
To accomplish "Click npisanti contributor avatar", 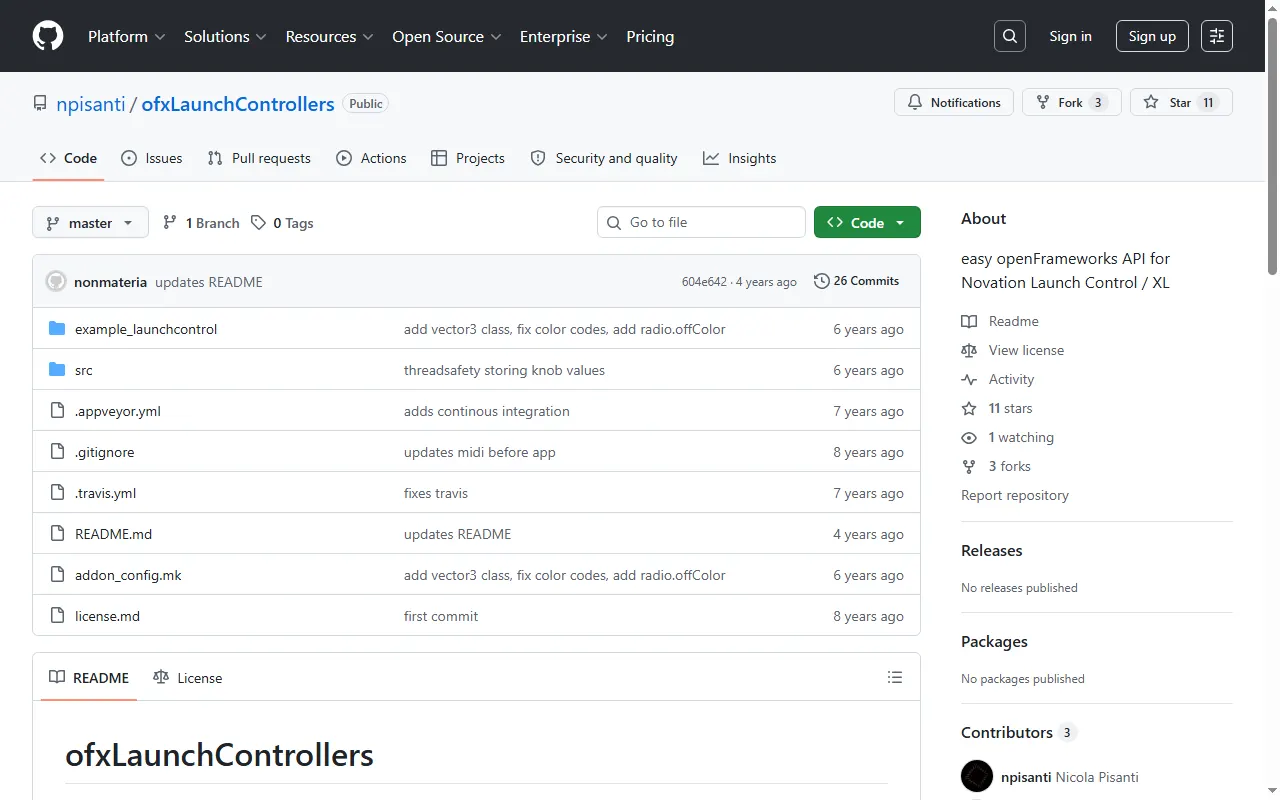I will tap(977, 777).
